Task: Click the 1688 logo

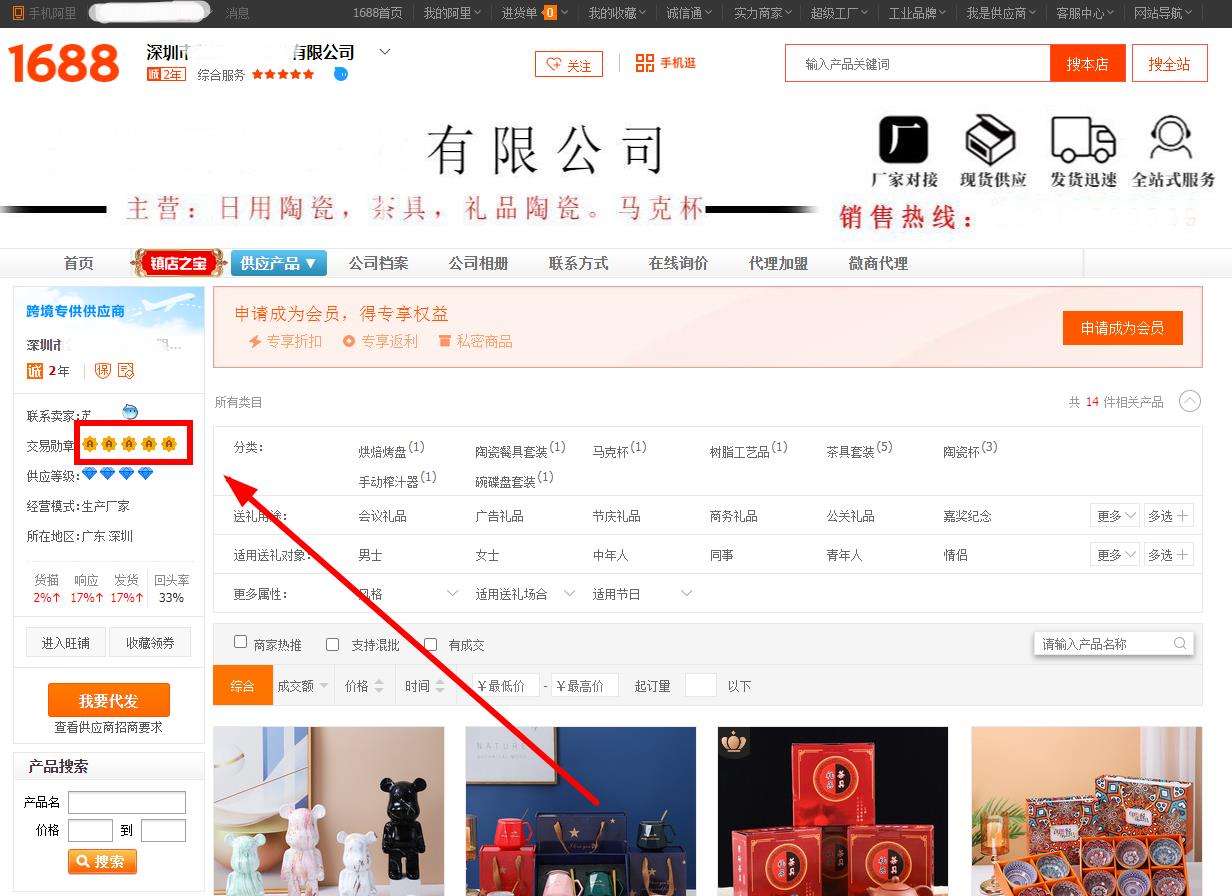Action: point(64,64)
